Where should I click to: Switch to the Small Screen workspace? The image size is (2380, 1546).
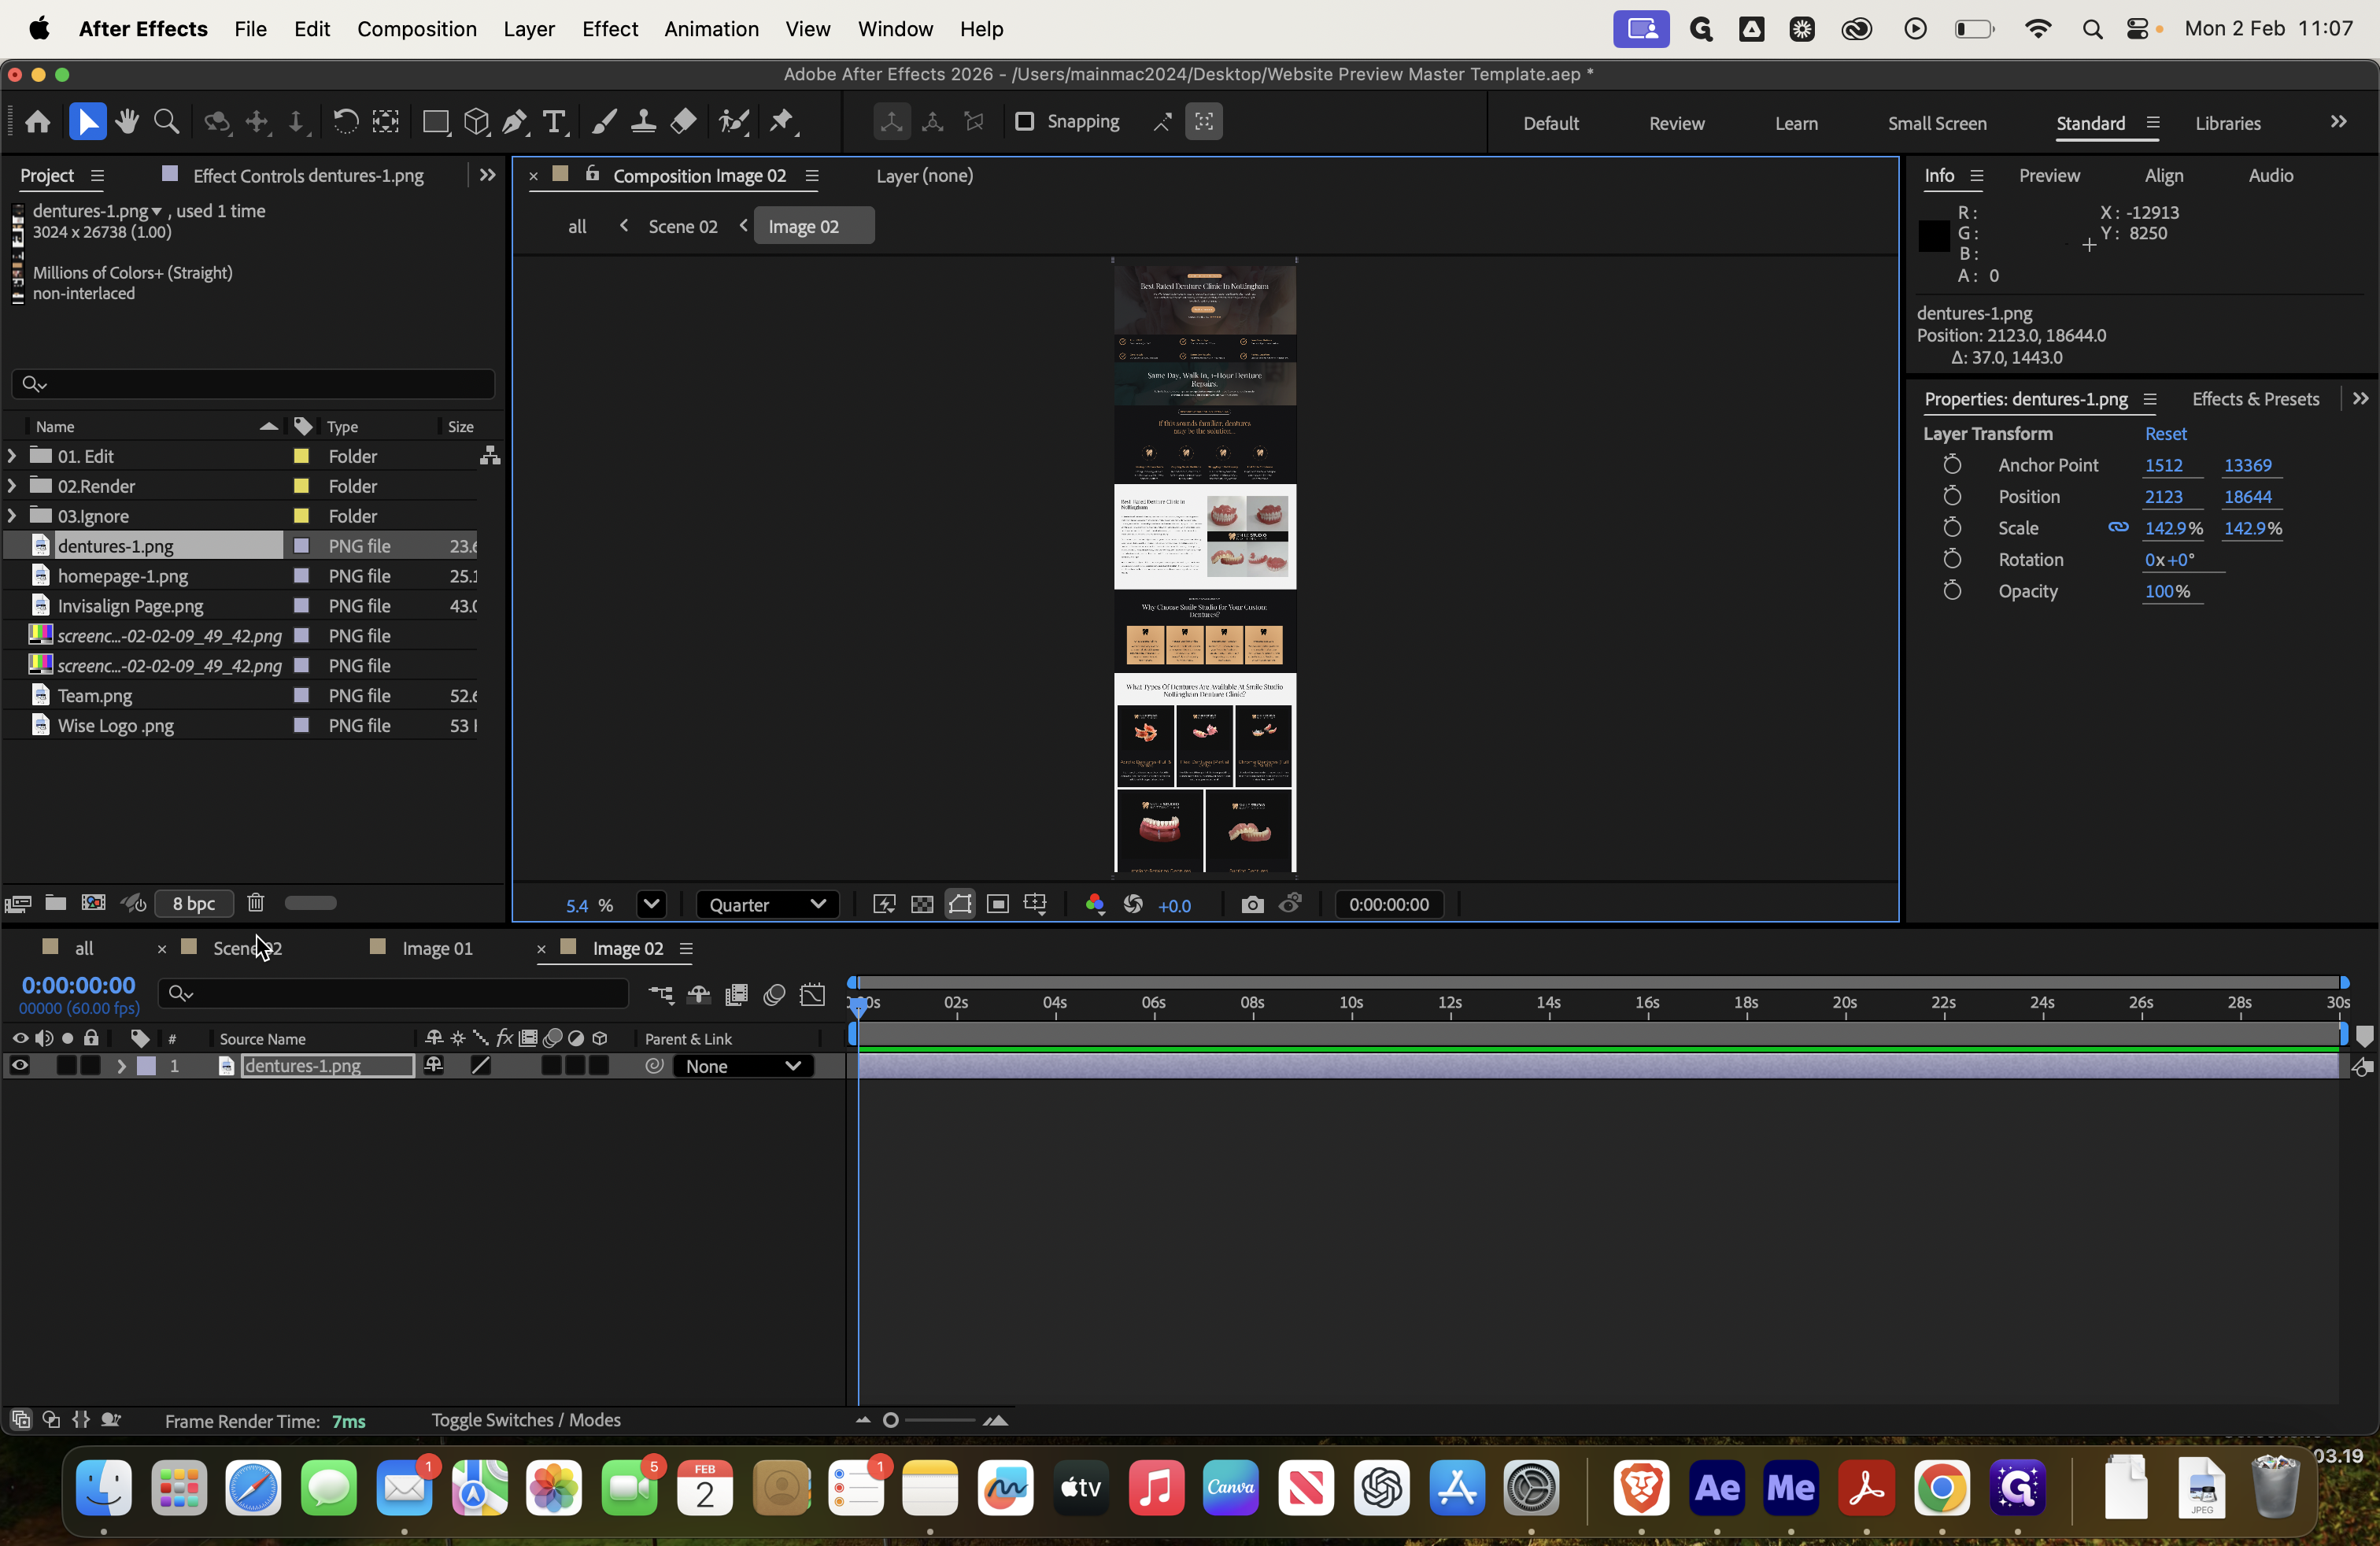[x=1936, y=122]
